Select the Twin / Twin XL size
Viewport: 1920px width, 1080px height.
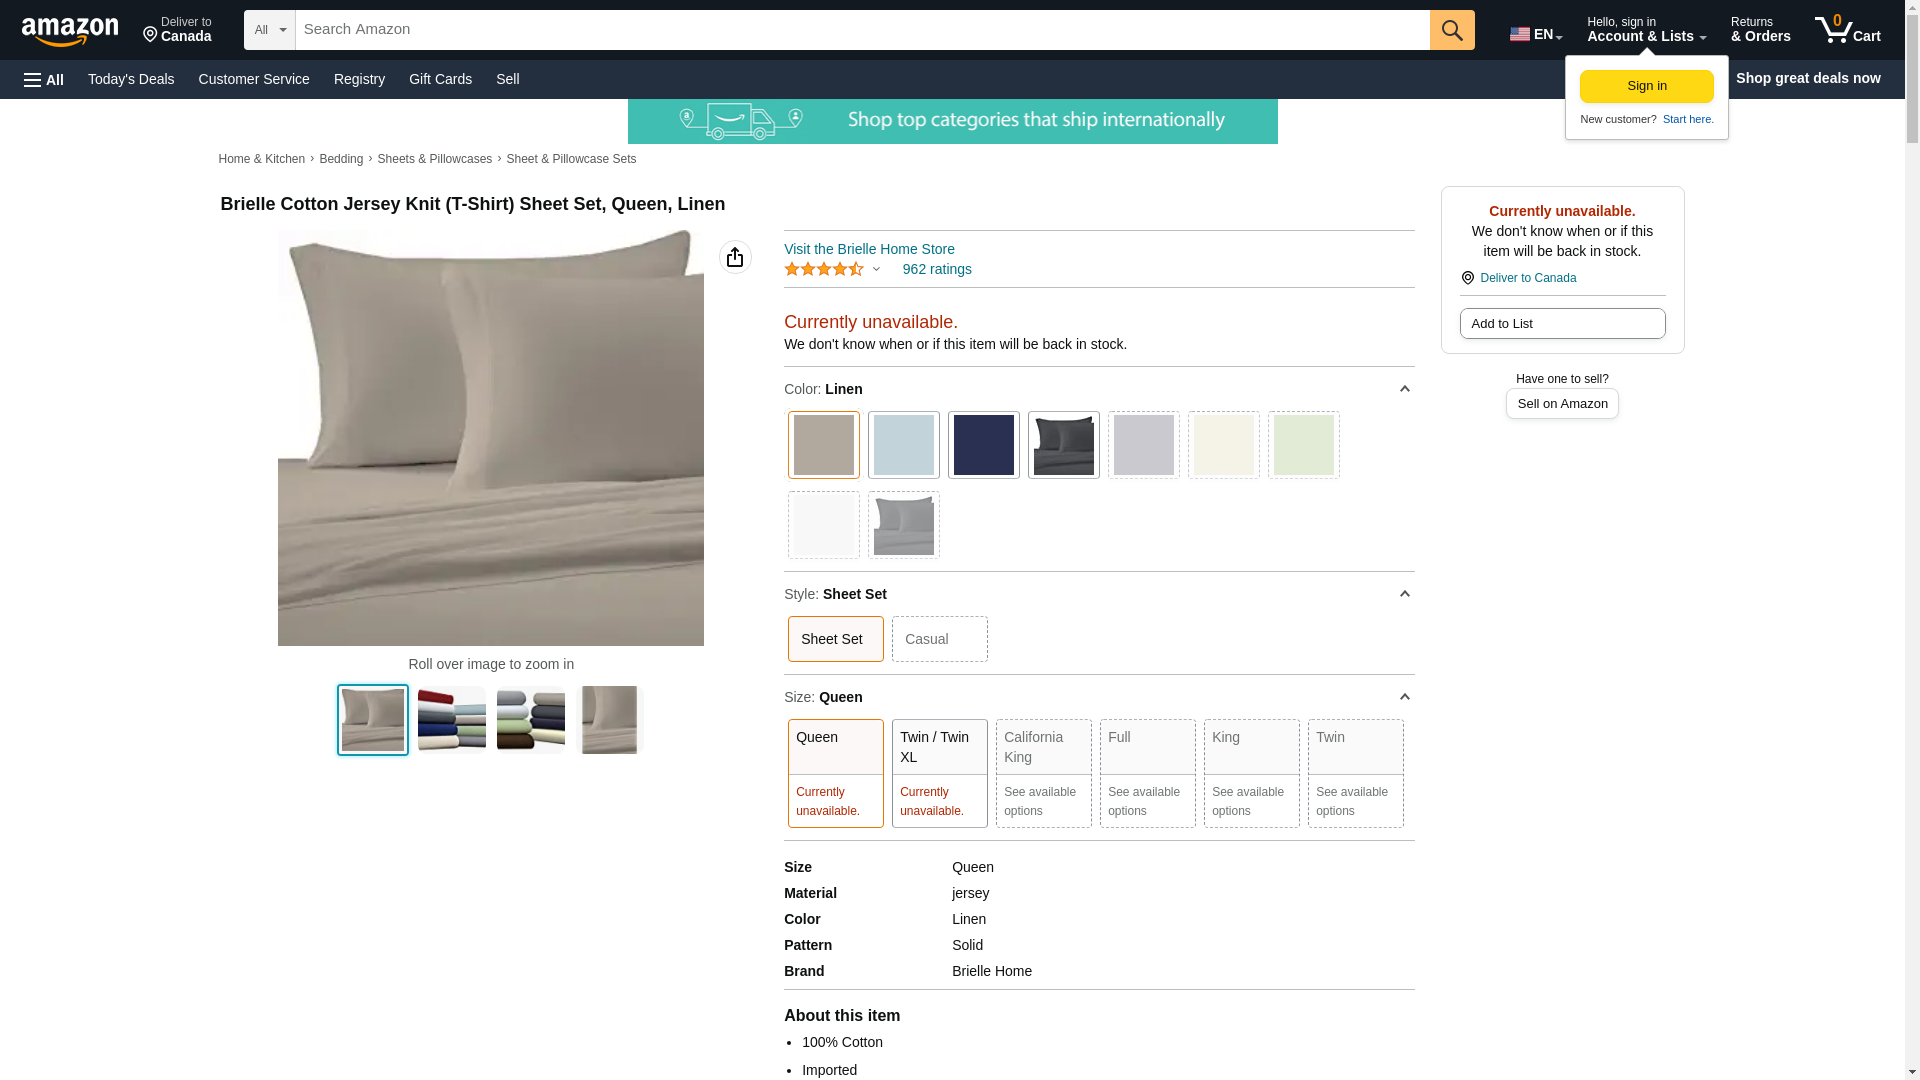coord(939,772)
